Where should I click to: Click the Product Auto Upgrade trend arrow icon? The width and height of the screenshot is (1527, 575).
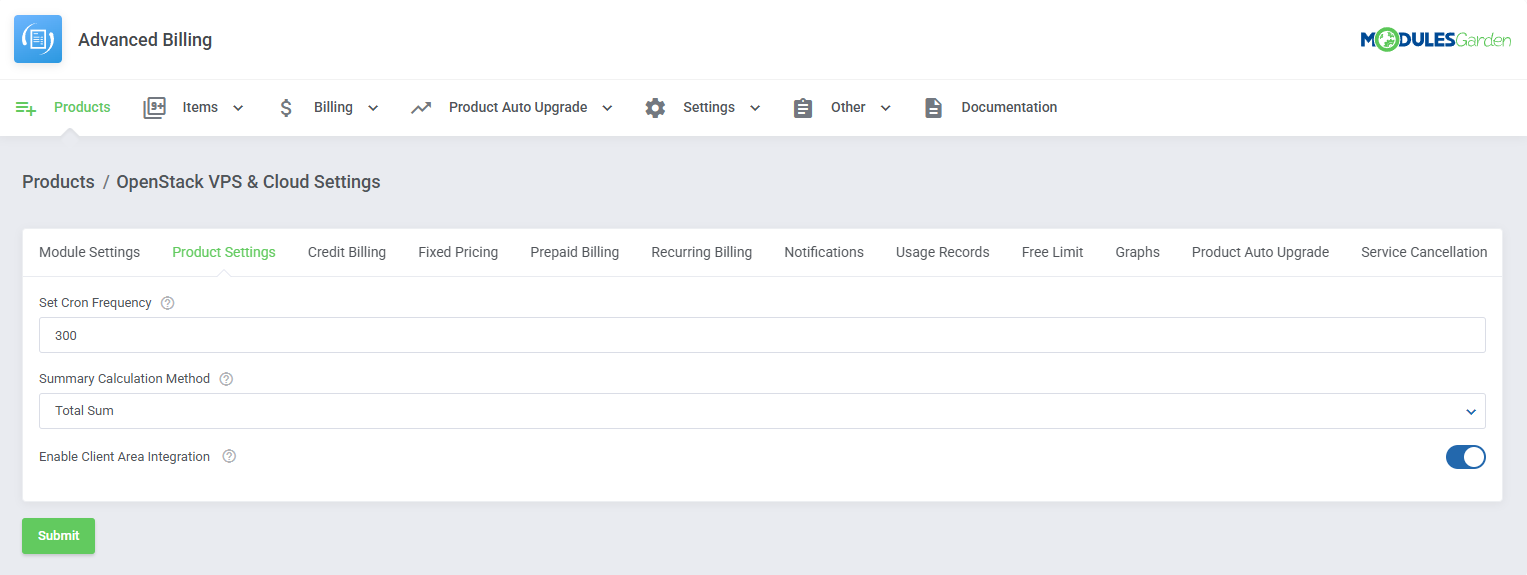point(421,108)
